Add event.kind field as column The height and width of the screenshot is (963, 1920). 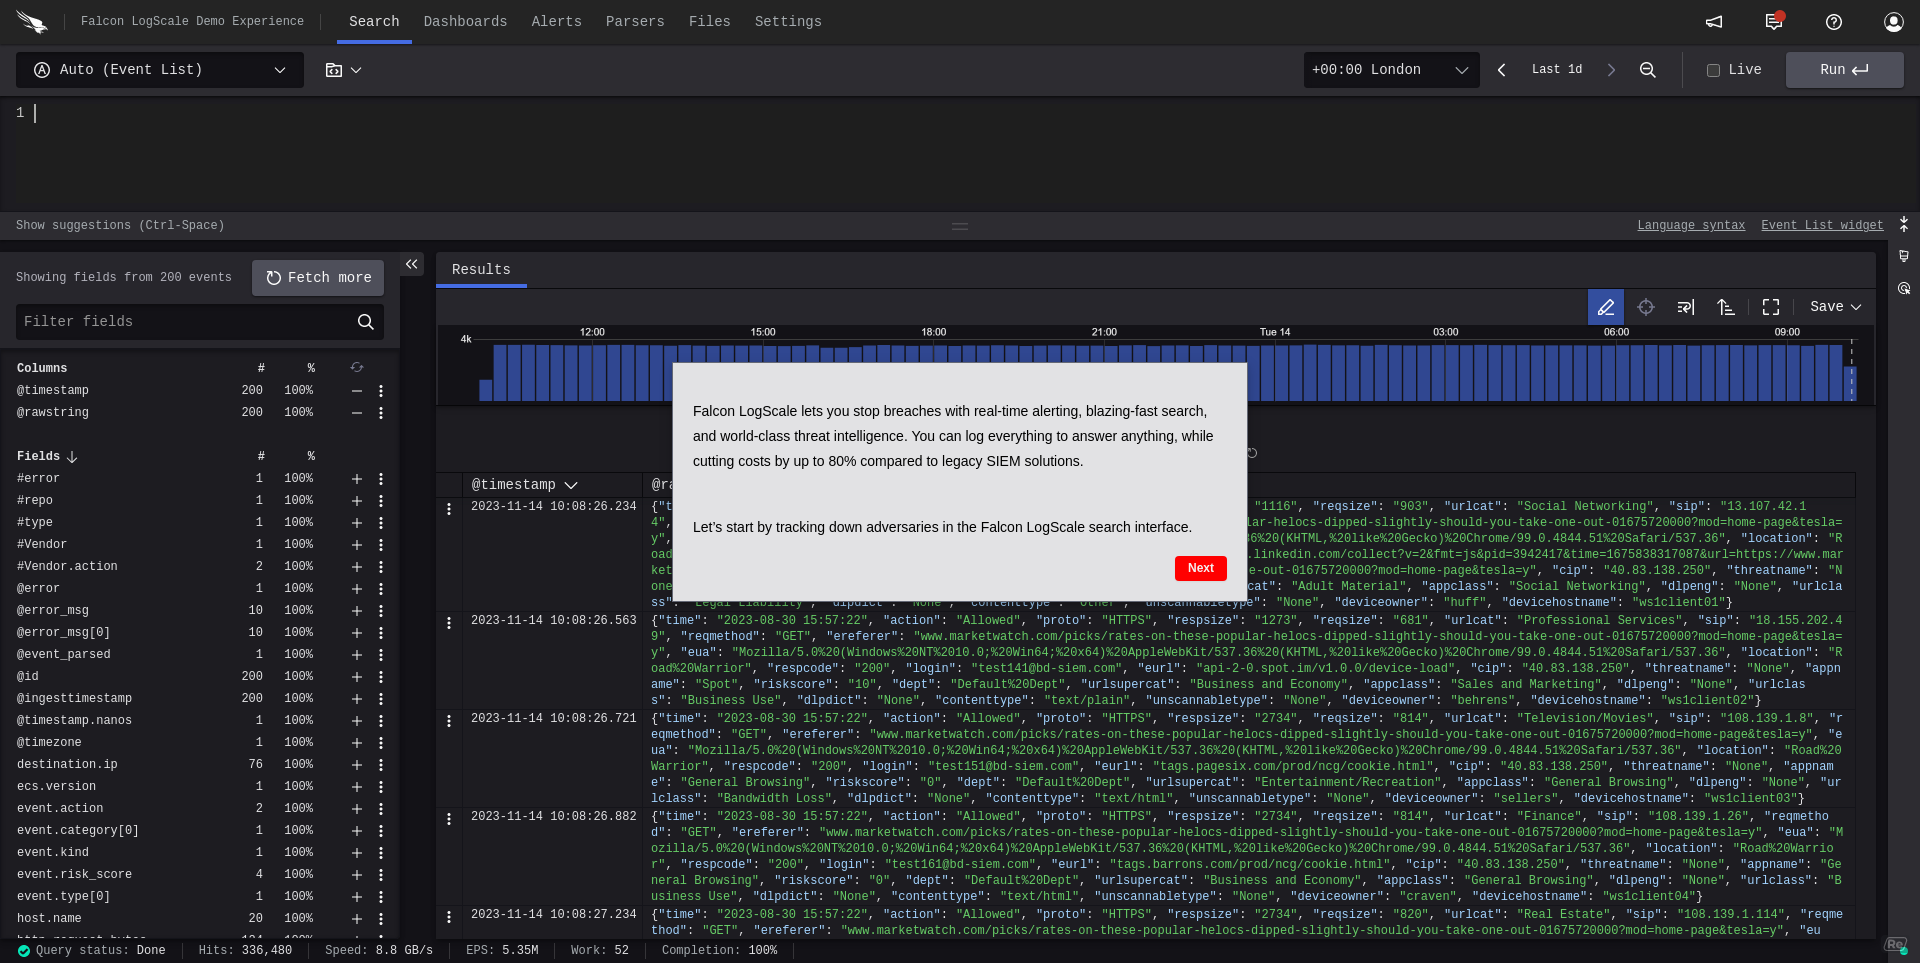pyautogui.click(x=357, y=853)
